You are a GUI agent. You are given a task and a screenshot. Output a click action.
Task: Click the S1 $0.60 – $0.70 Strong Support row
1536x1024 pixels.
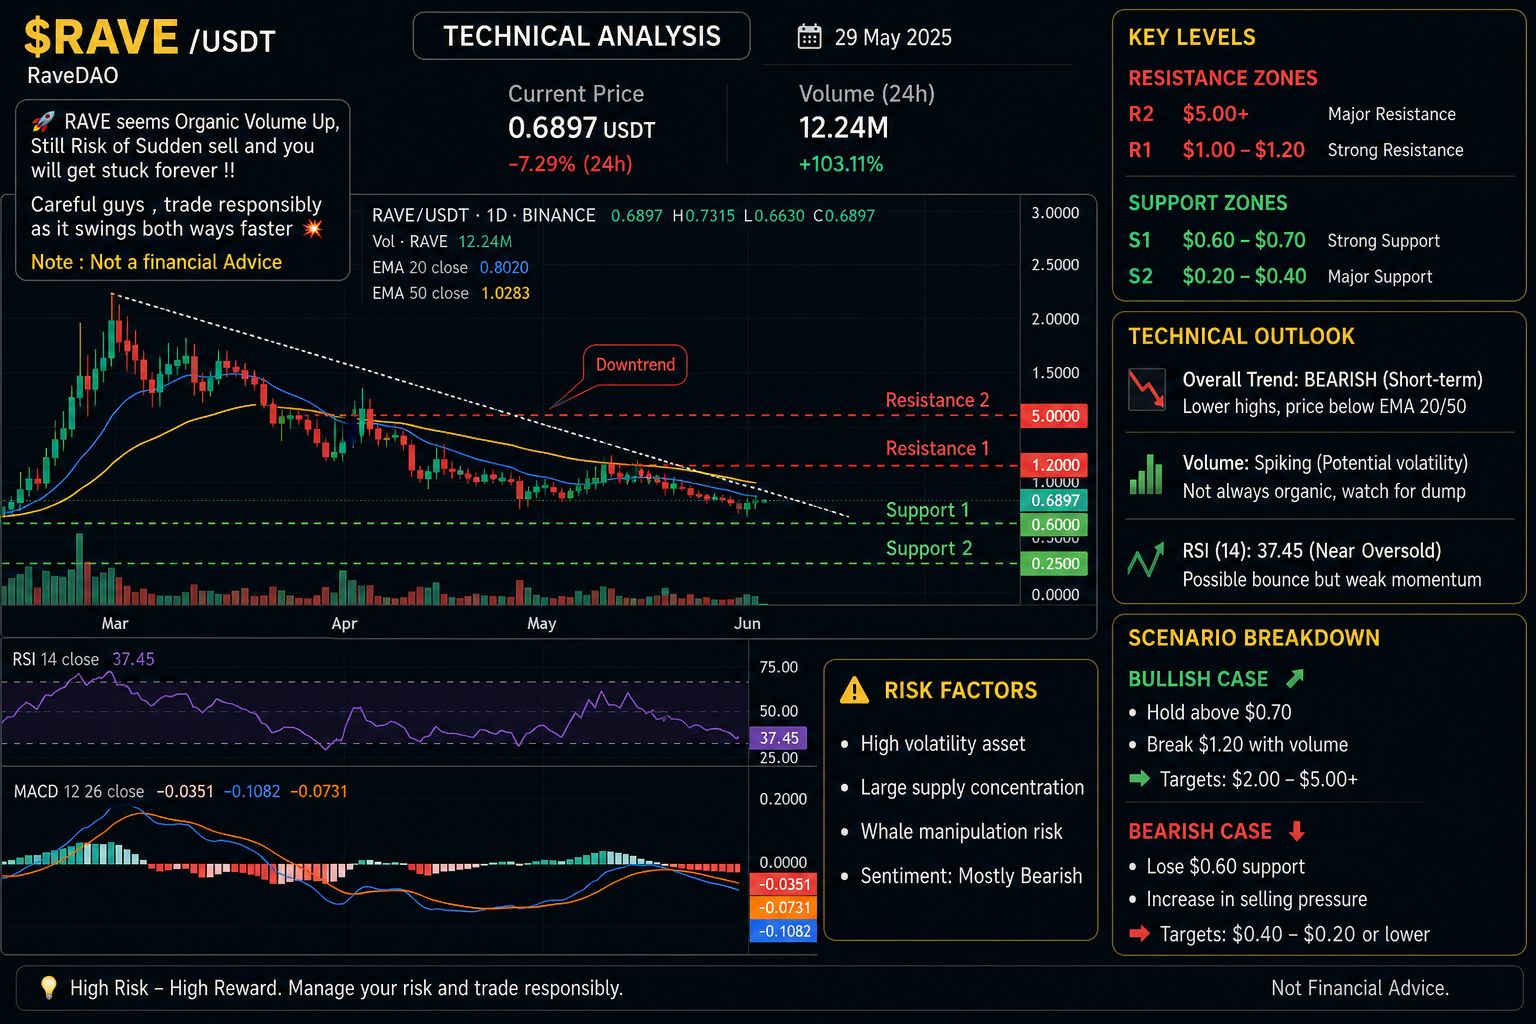point(1284,241)
